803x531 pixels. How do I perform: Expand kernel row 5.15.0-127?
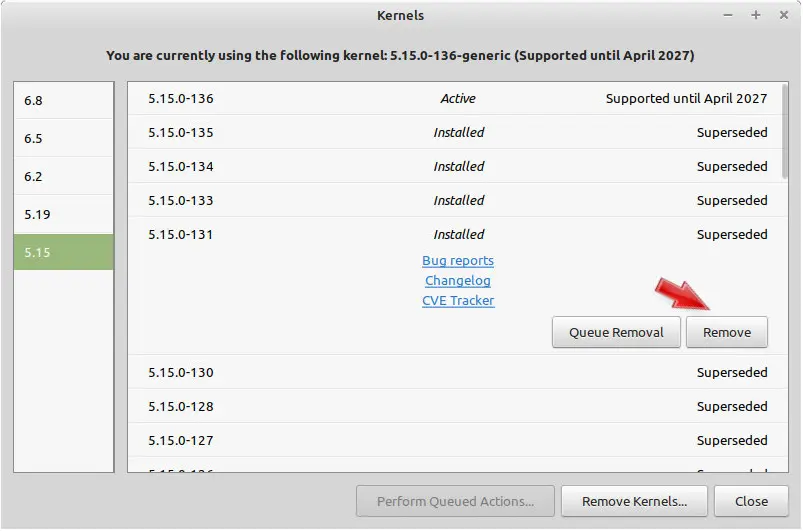pos(455,440)
